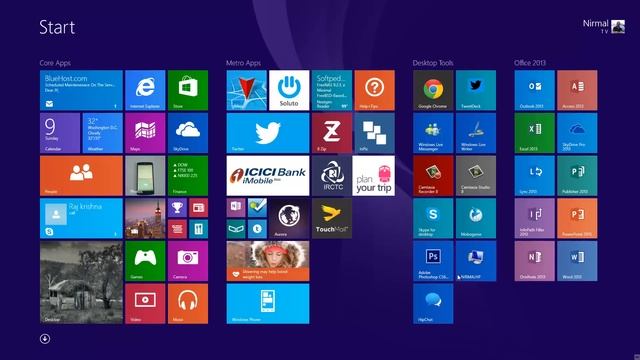Viewport: 640px width, 360px height.
Task: Launch Adobe Photoshop CS6 tile
Action: pyautogui.click(x=433, y=261)
